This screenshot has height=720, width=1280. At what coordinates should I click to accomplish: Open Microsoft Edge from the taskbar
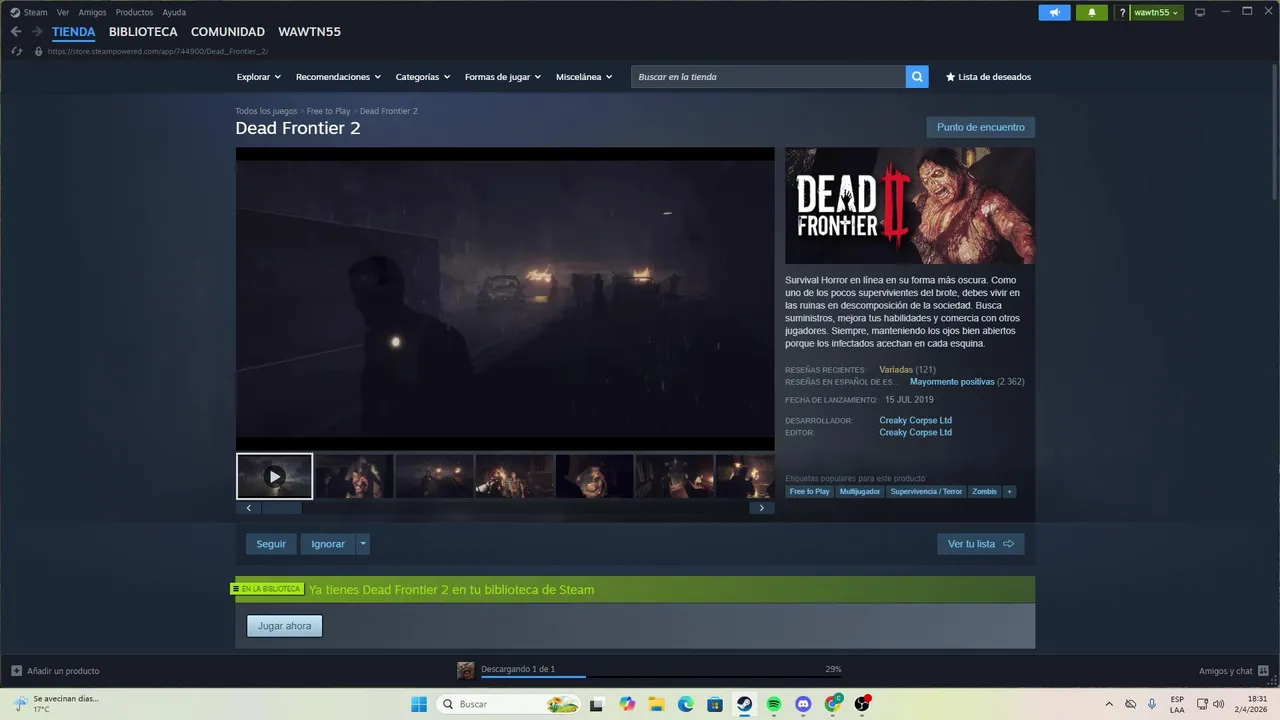(x=686, y=704)
